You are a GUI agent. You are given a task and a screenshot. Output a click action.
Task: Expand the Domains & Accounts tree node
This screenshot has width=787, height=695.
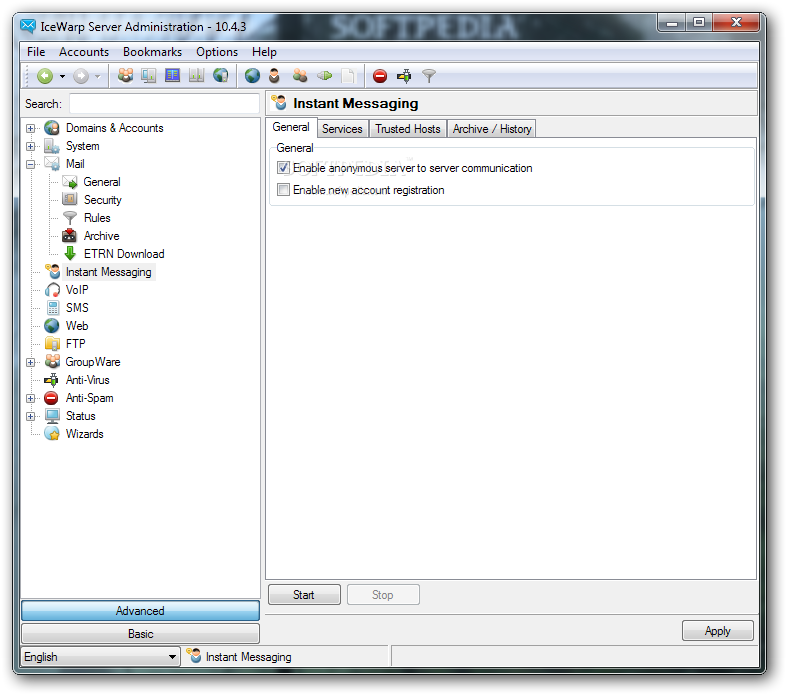31,128
